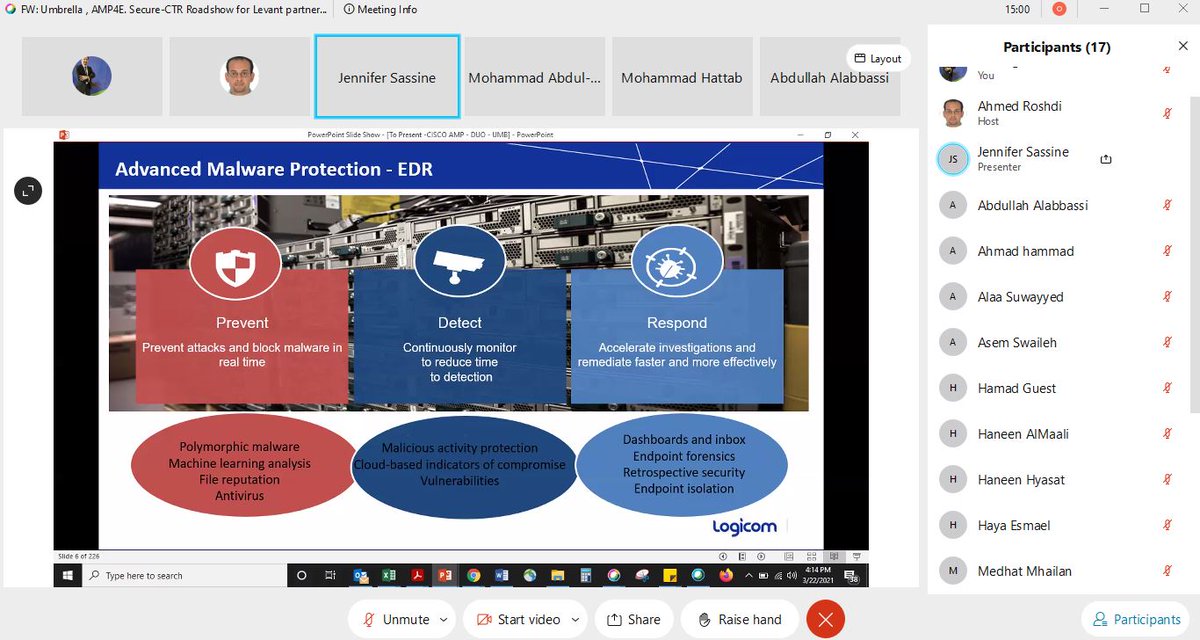Click the red leave meeting button
Viewport: 1200px width, 640px height.
825,620
